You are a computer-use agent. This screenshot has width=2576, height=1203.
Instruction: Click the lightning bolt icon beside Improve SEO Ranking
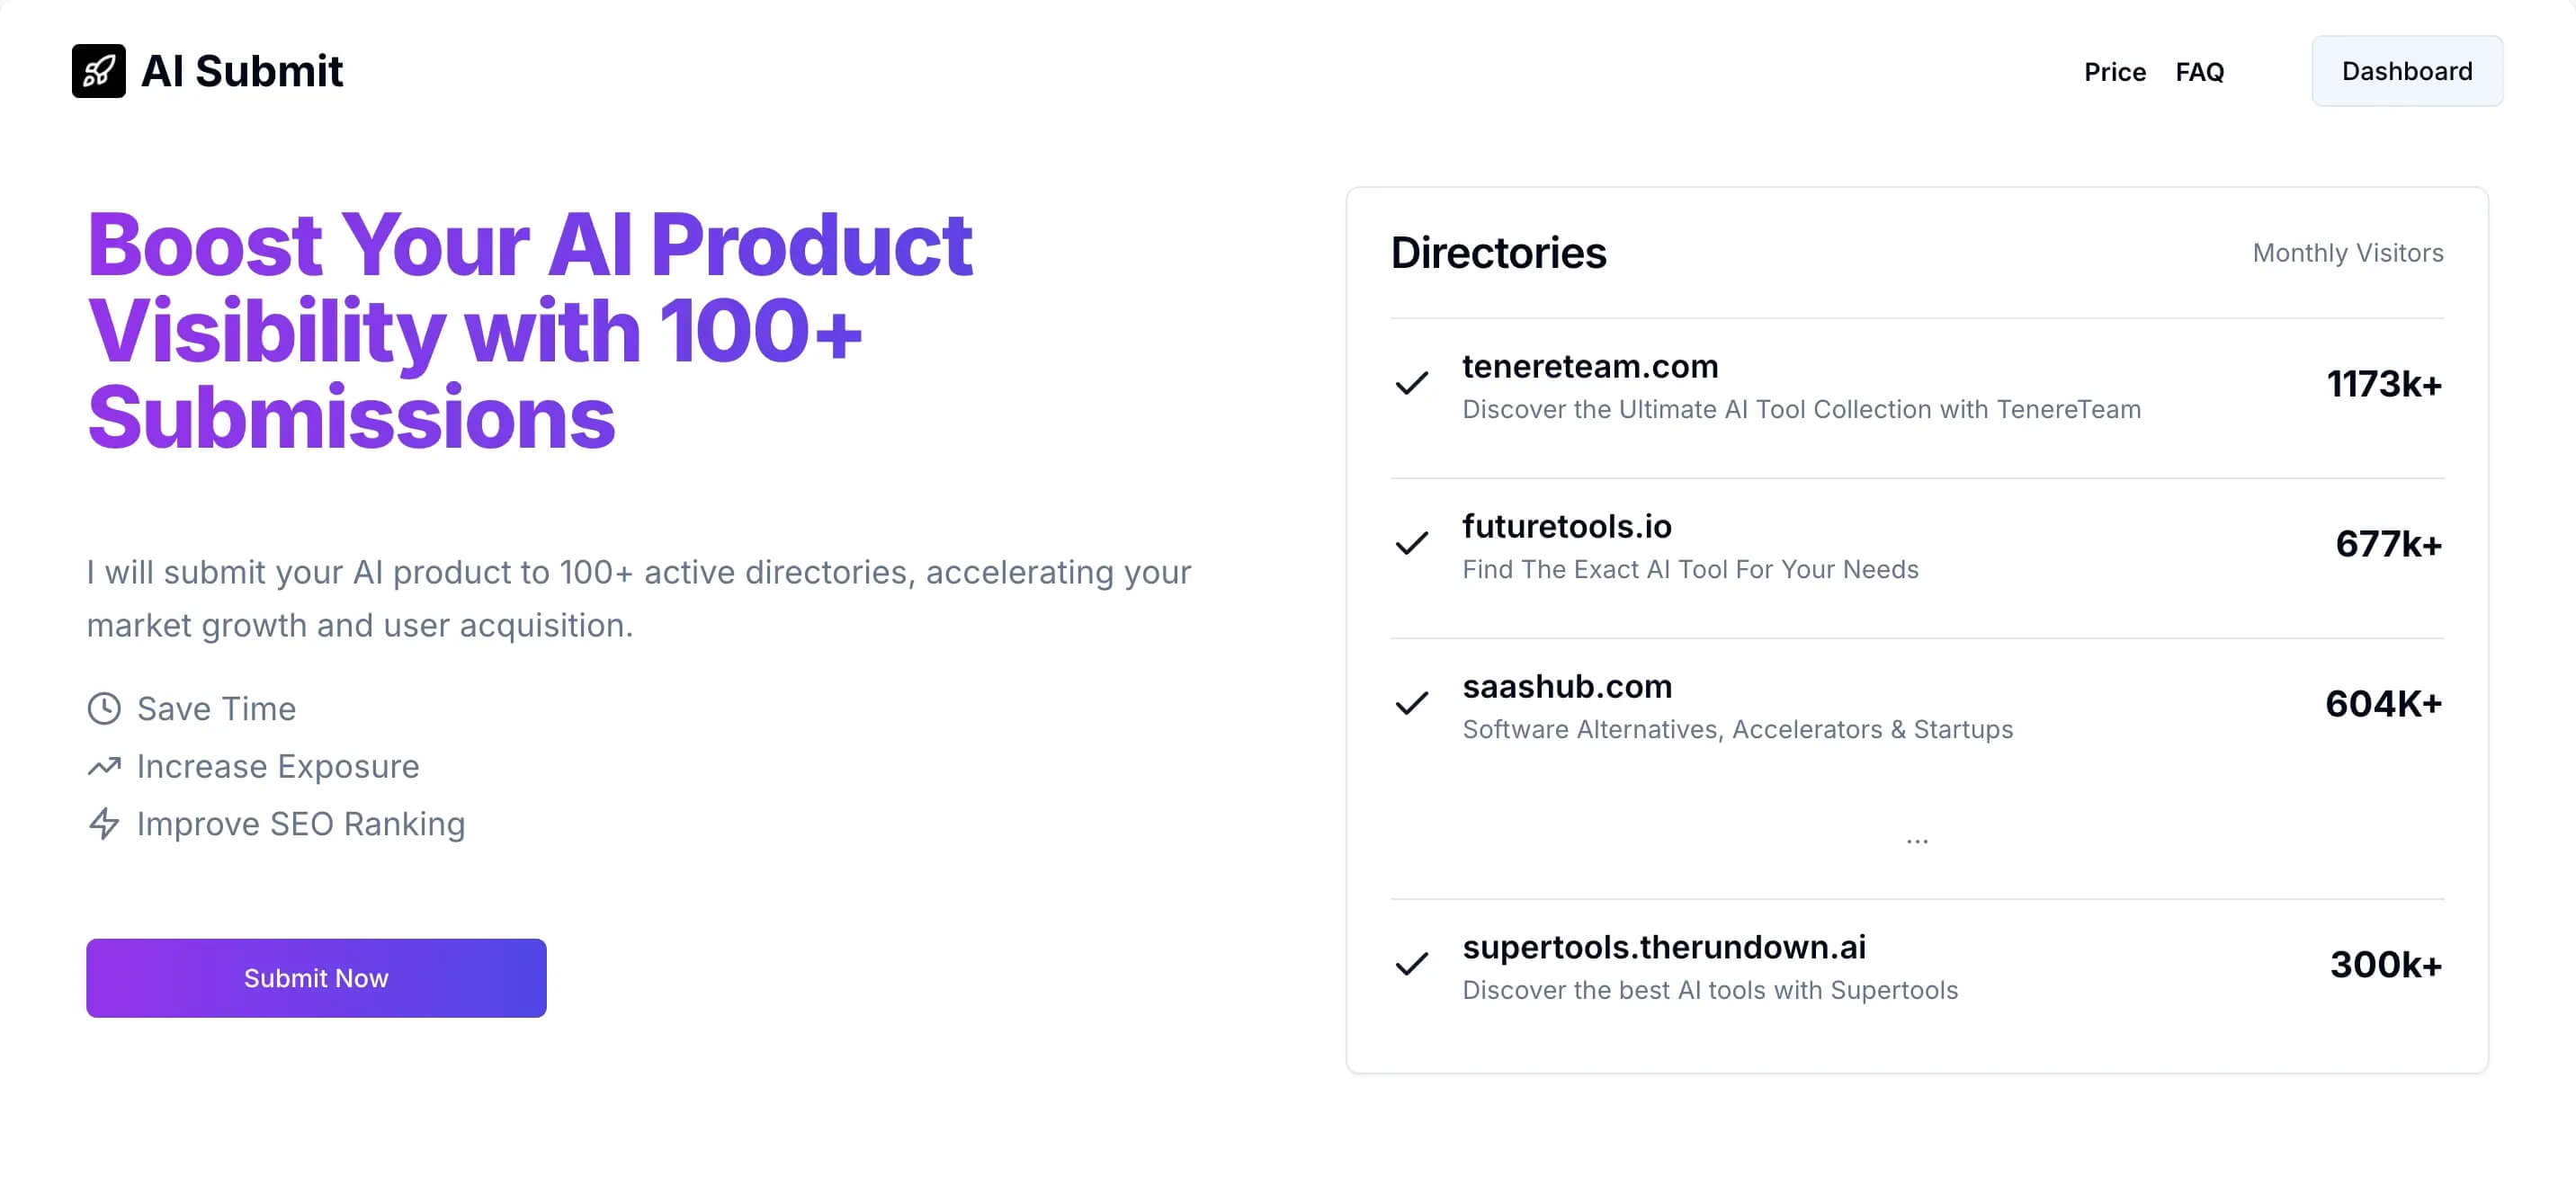pos(104,823)
